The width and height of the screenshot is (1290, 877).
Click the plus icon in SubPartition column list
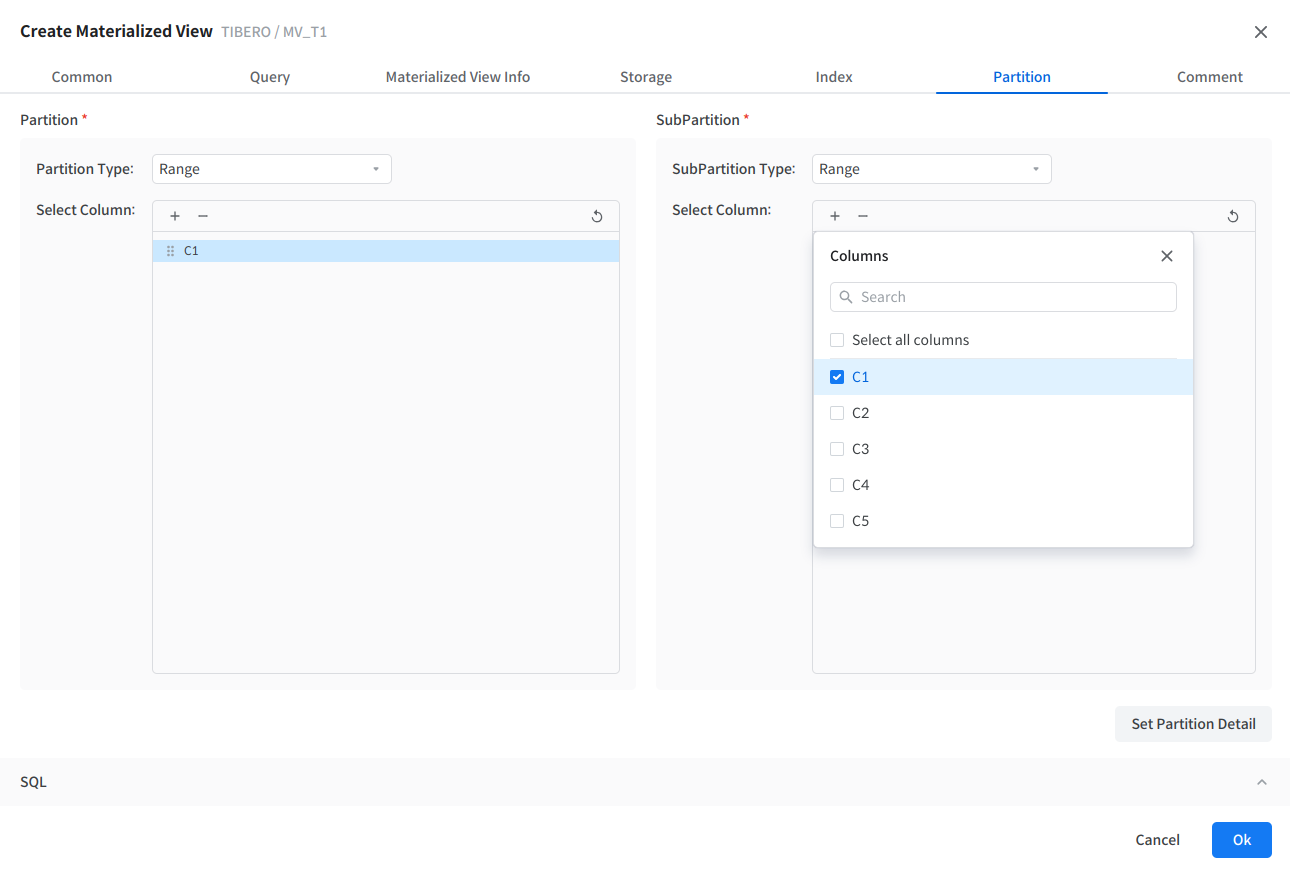coord(835,216)
